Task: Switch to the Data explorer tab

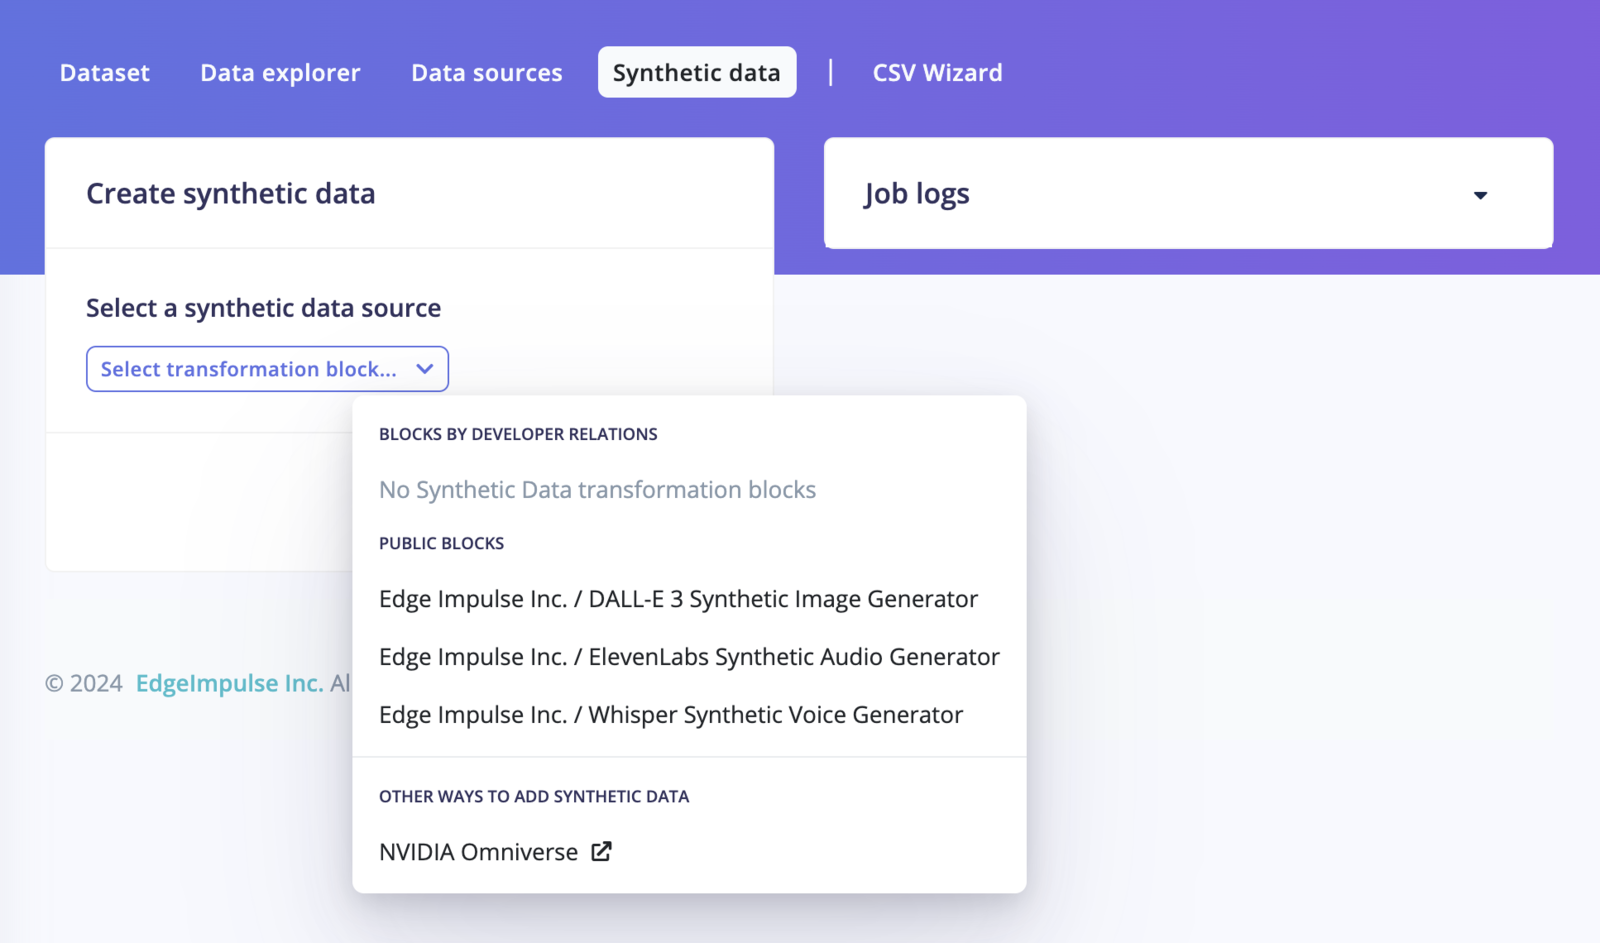Action: click(x=280, y=73)
